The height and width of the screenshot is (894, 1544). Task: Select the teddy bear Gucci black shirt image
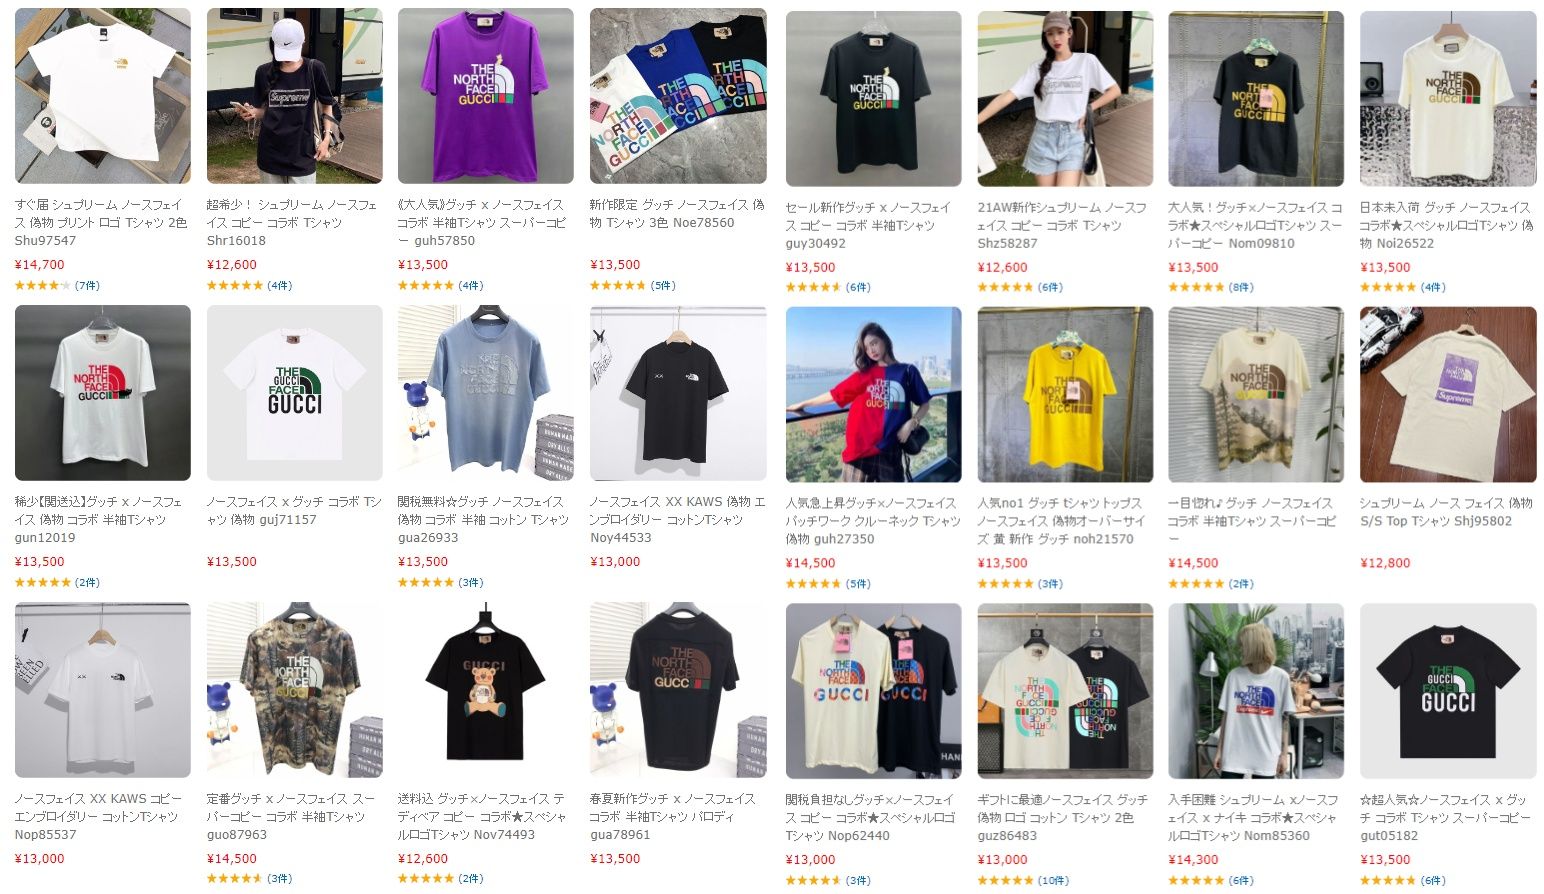(485, 690)
